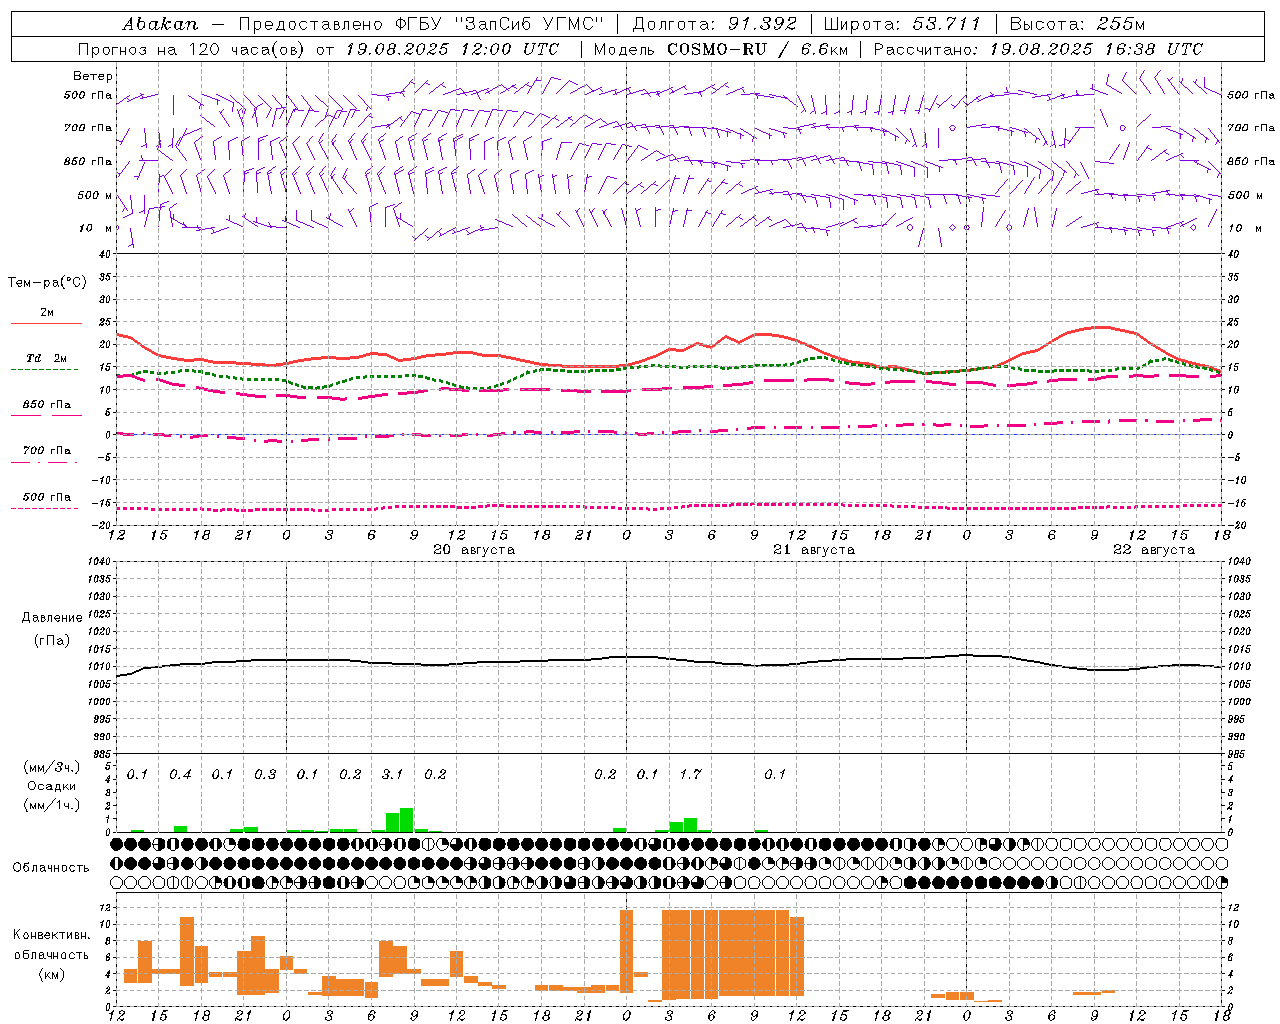Click the "Тем-ра(°C)" temperature panel label

[x=47, y=283]
